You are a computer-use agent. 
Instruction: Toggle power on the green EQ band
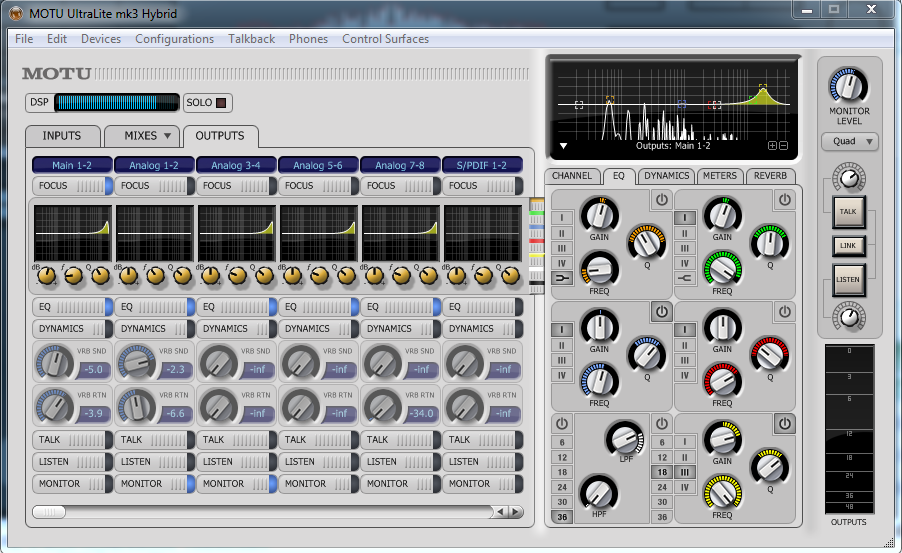(x=784, y=201)
